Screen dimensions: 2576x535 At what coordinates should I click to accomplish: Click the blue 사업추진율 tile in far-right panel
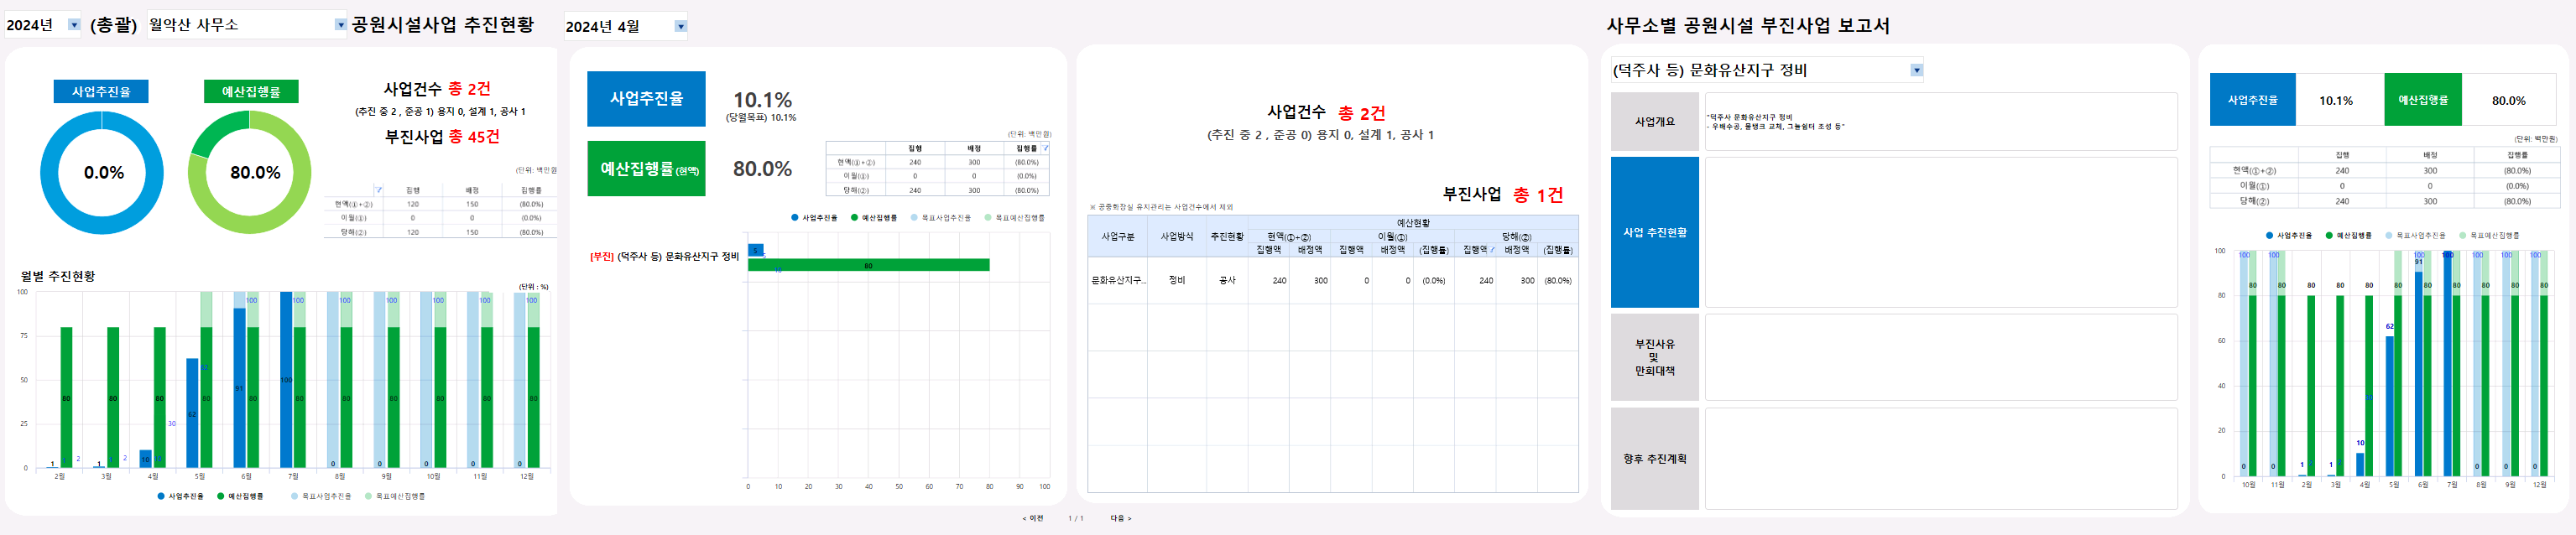[x=2252, y=100]
